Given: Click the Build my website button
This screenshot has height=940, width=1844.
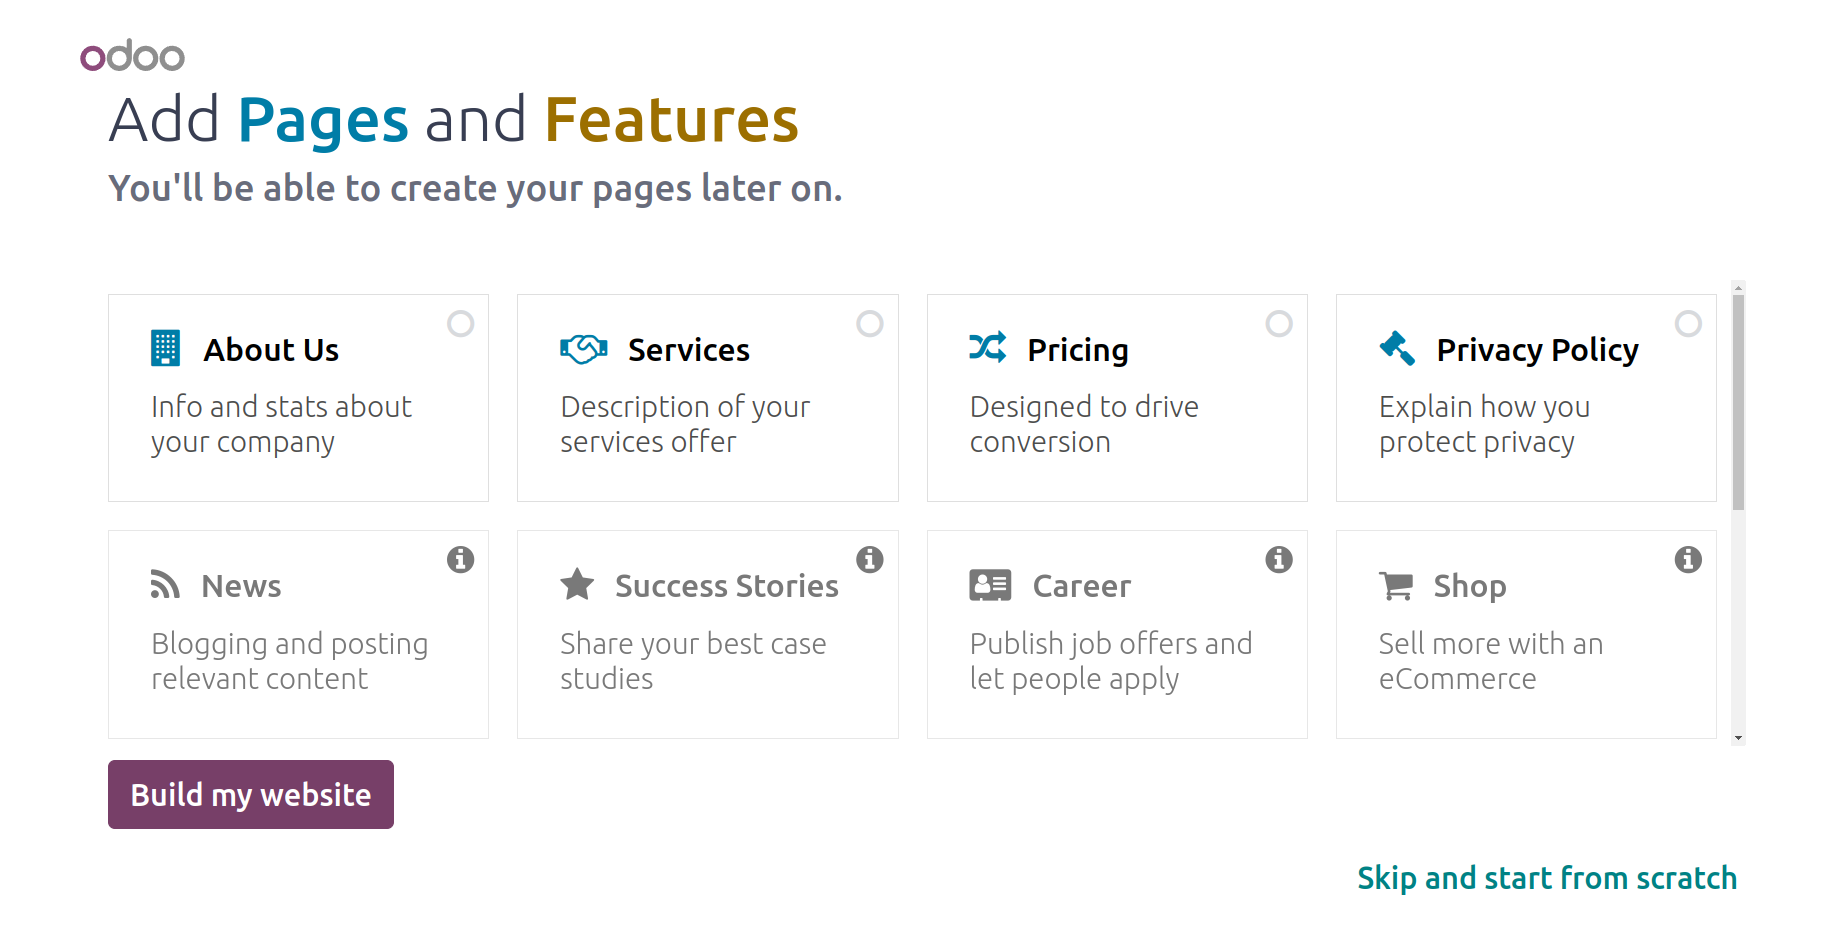Looking at the screenshot, I should pyautogui.click(x=251, y=794).
